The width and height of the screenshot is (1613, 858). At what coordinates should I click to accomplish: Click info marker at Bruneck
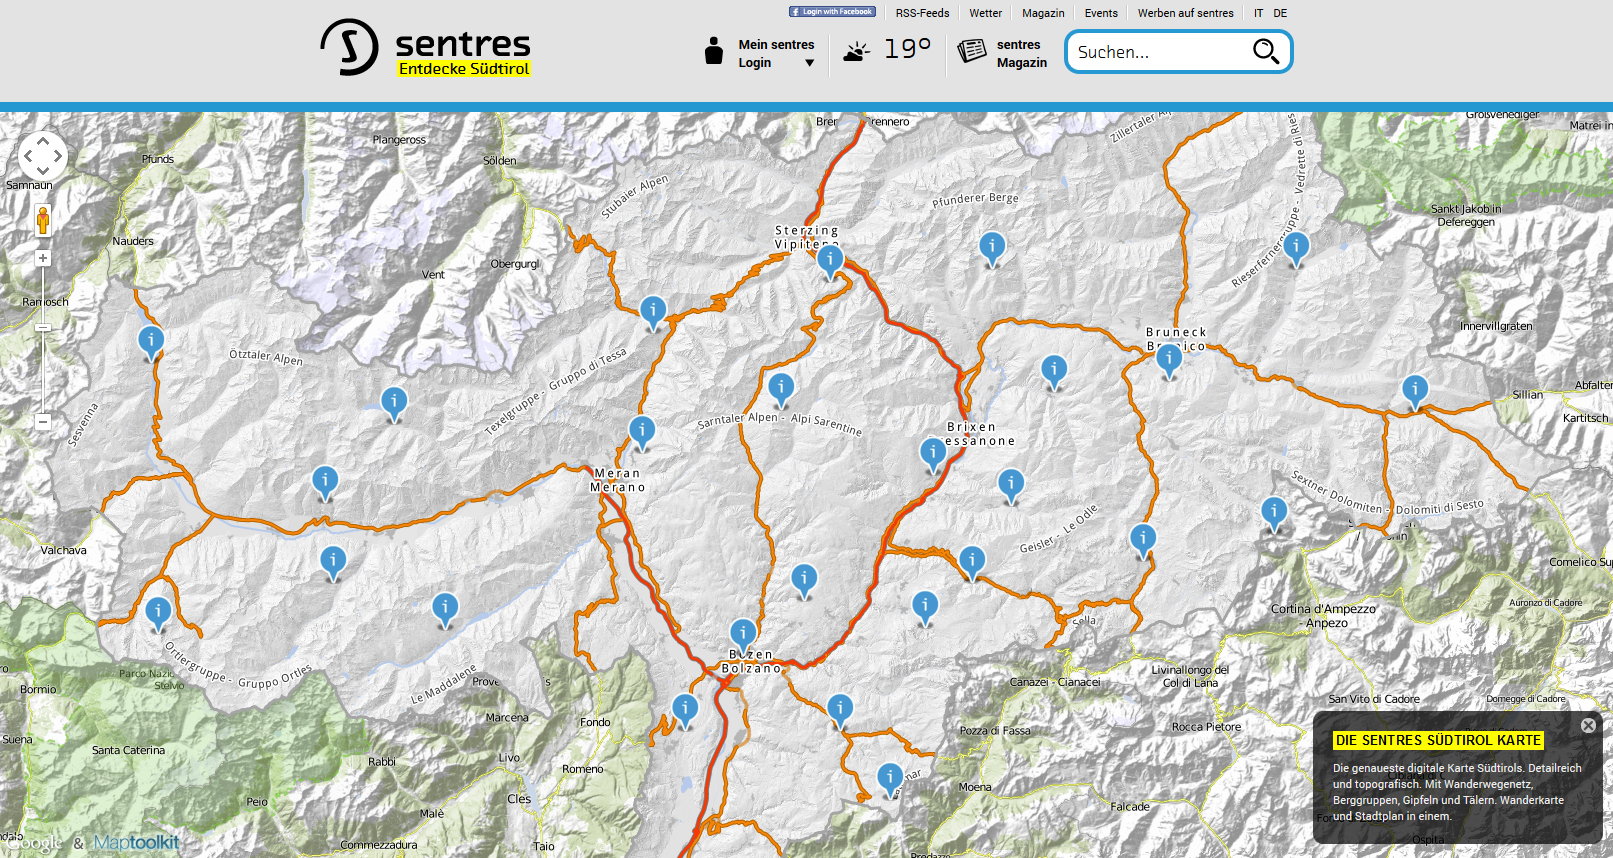(1169, 360)
